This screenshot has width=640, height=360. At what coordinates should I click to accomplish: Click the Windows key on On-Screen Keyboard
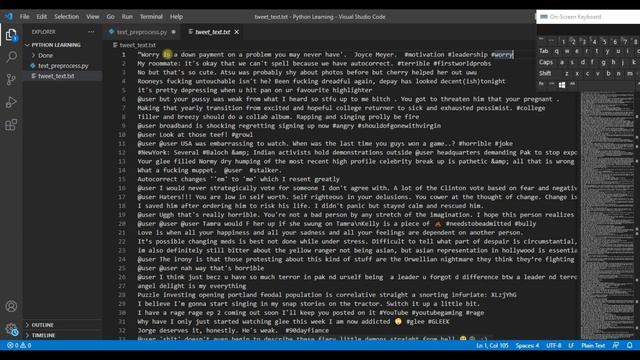562,84
